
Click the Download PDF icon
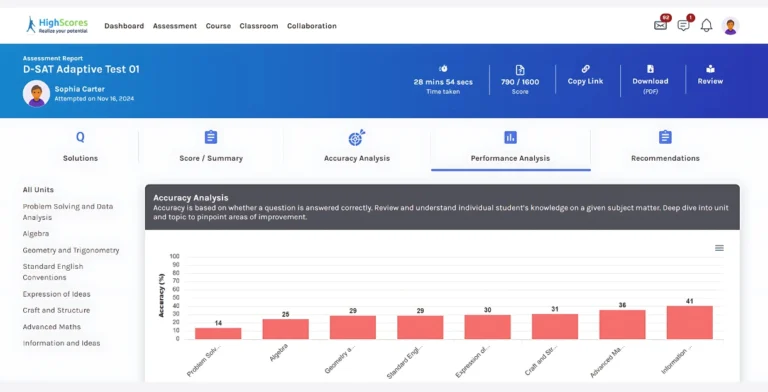(x=650, y=69)
